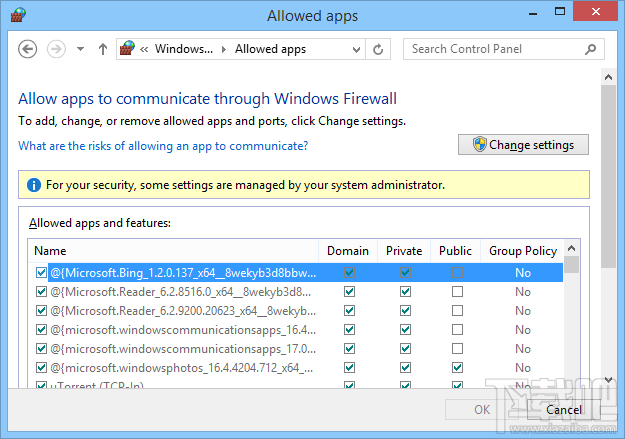The height and width of the screenshot is (439, 625).
Task: Enable Public checkbox for windowscommunicationsapps_17.0
Action: (458, 349)
